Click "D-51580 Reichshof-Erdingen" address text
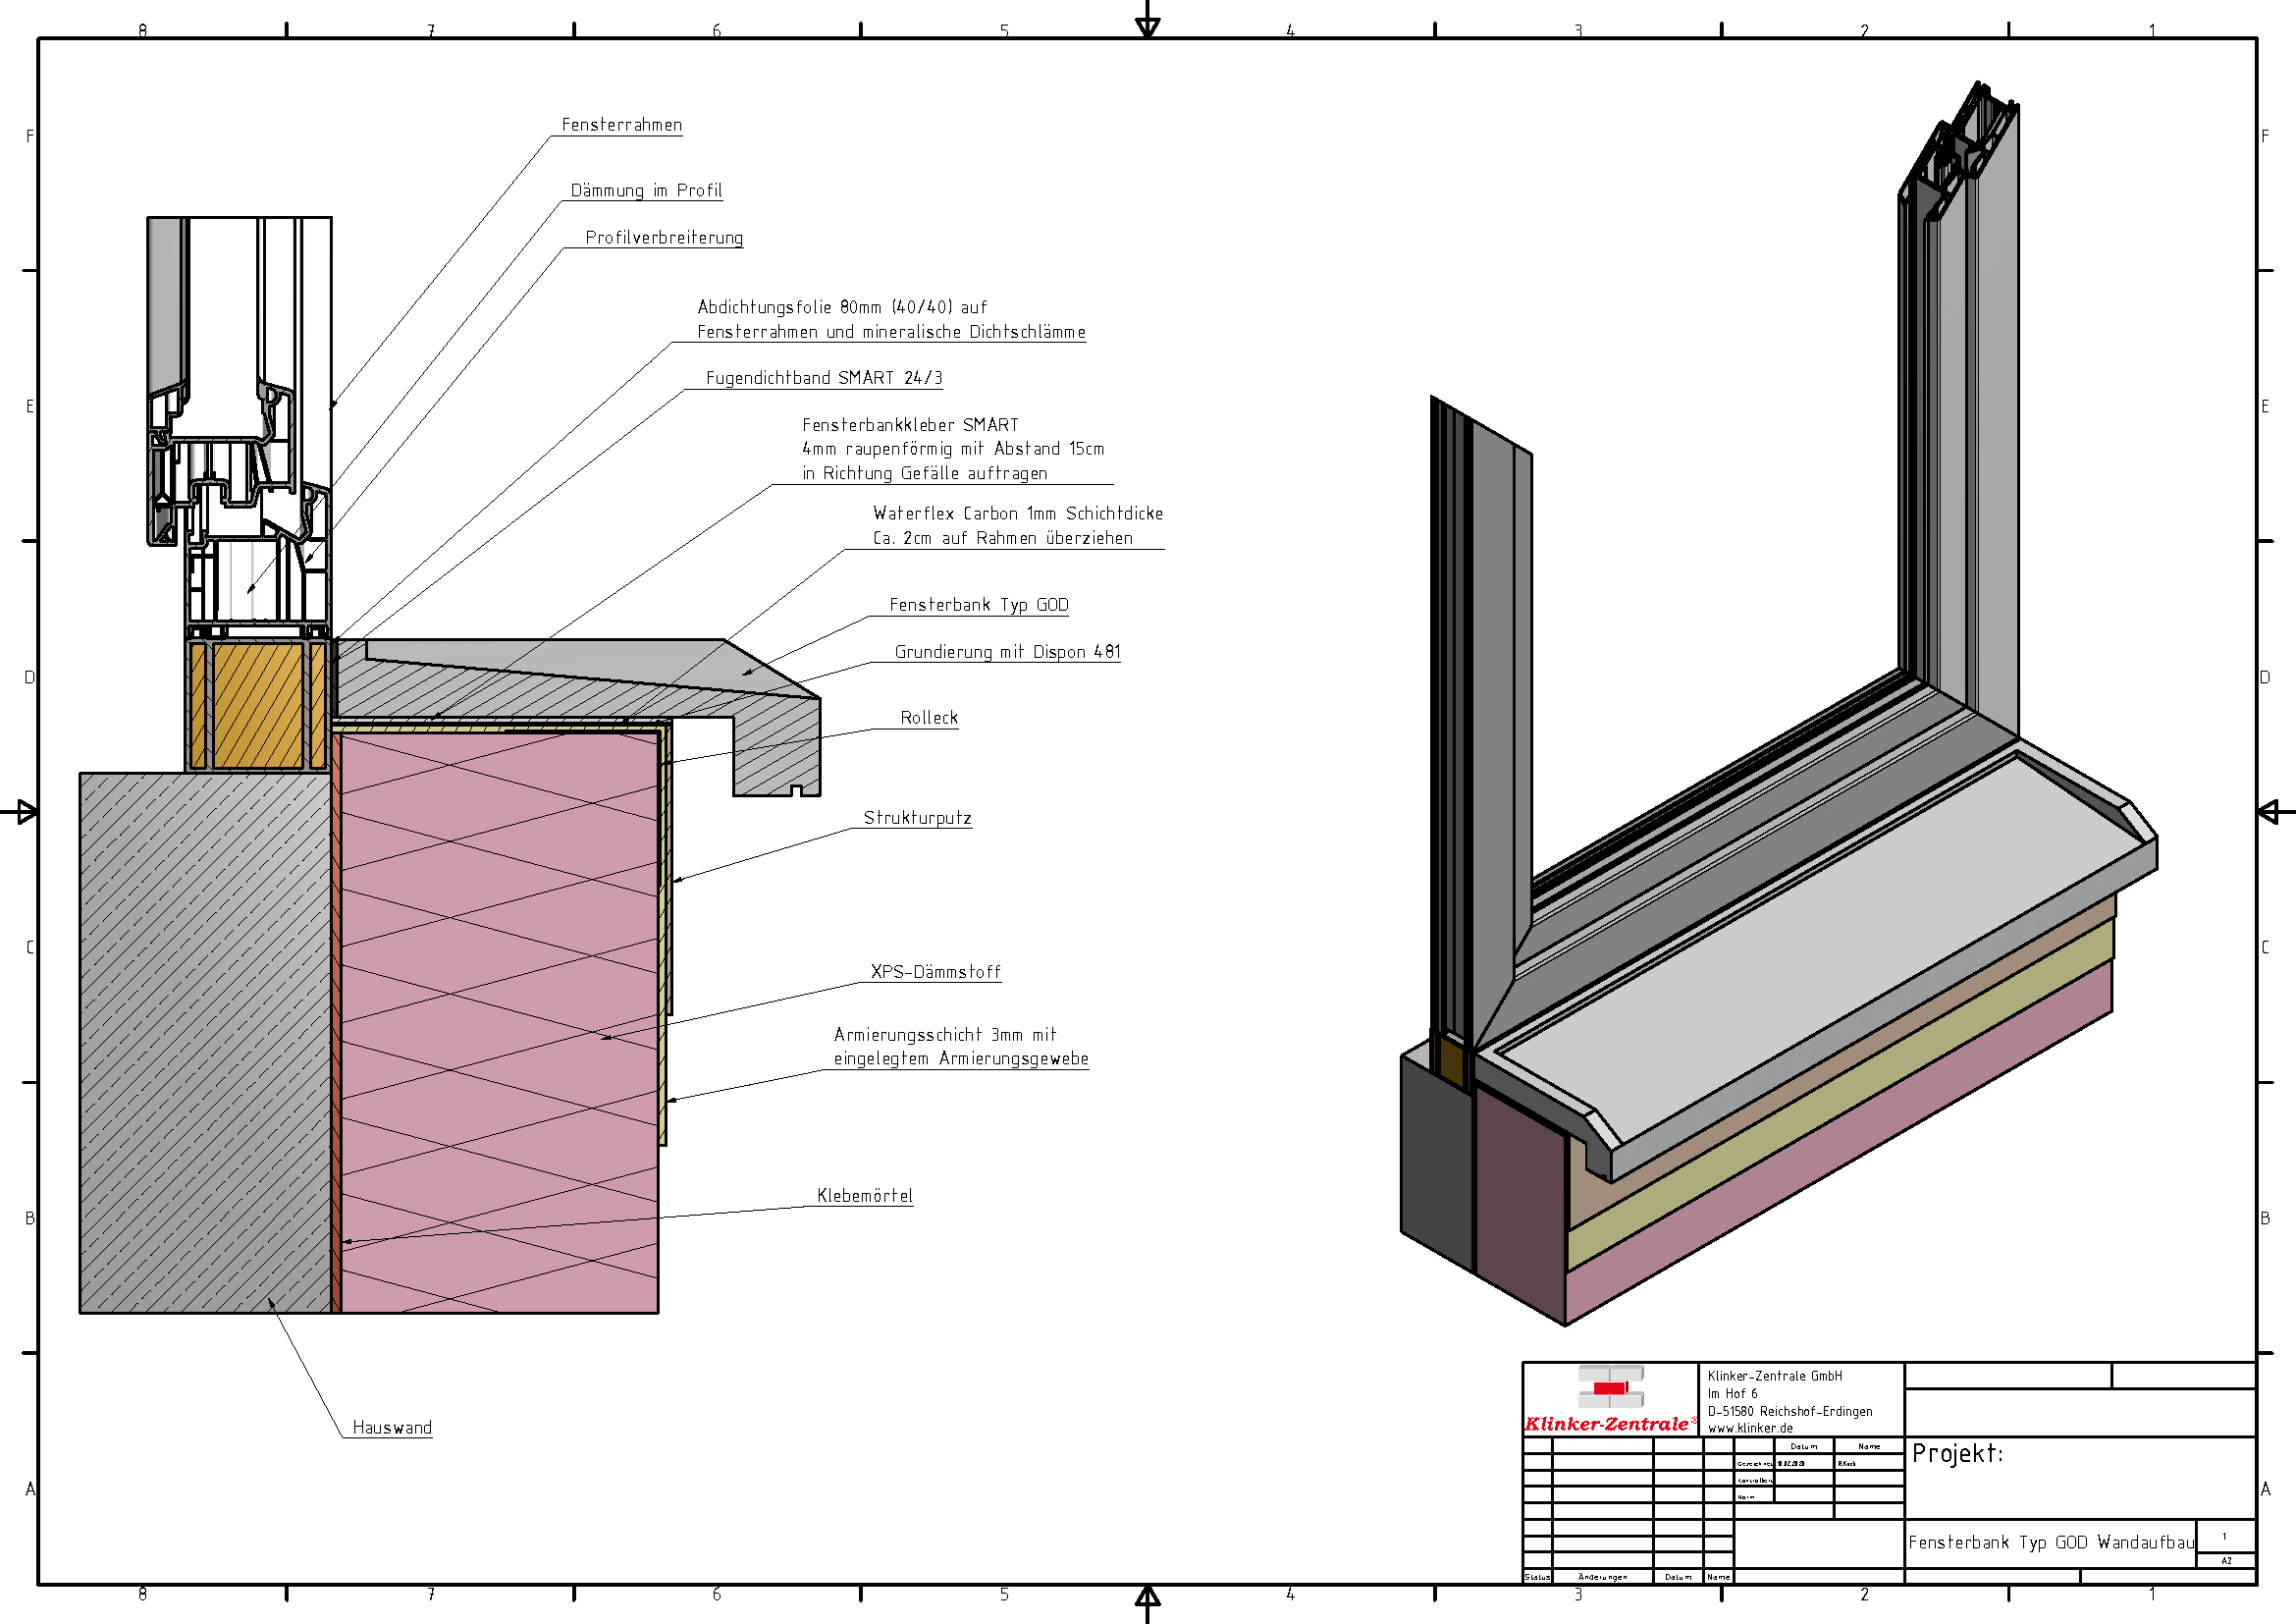This screenshot has width=2296, height=1624. [x=1790, y=1412]
